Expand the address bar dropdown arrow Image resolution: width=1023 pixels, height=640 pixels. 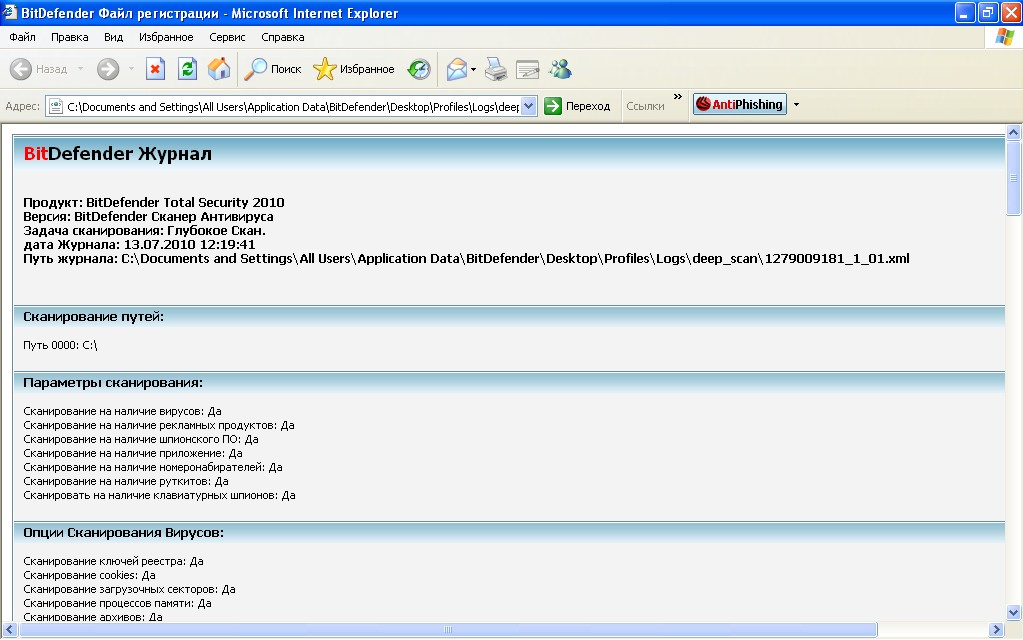pyautogui.click(x=529, y=106)
